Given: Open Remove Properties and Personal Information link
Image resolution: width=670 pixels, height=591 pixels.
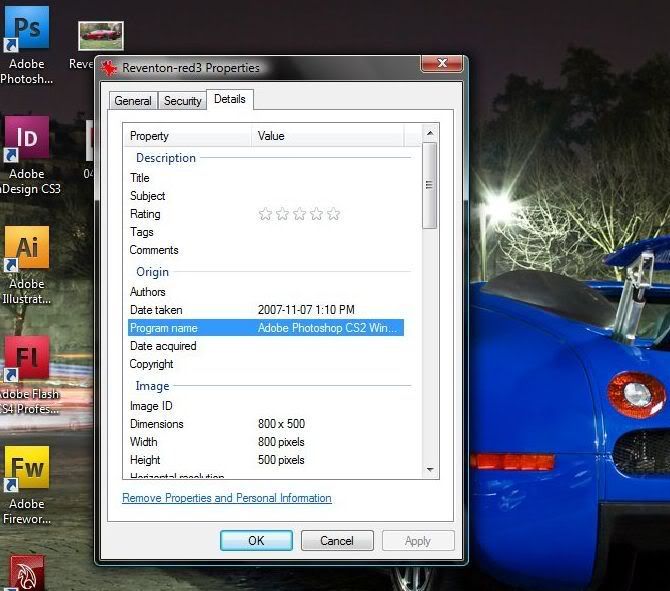Looking at the screenshot, I should pos(226,498).
